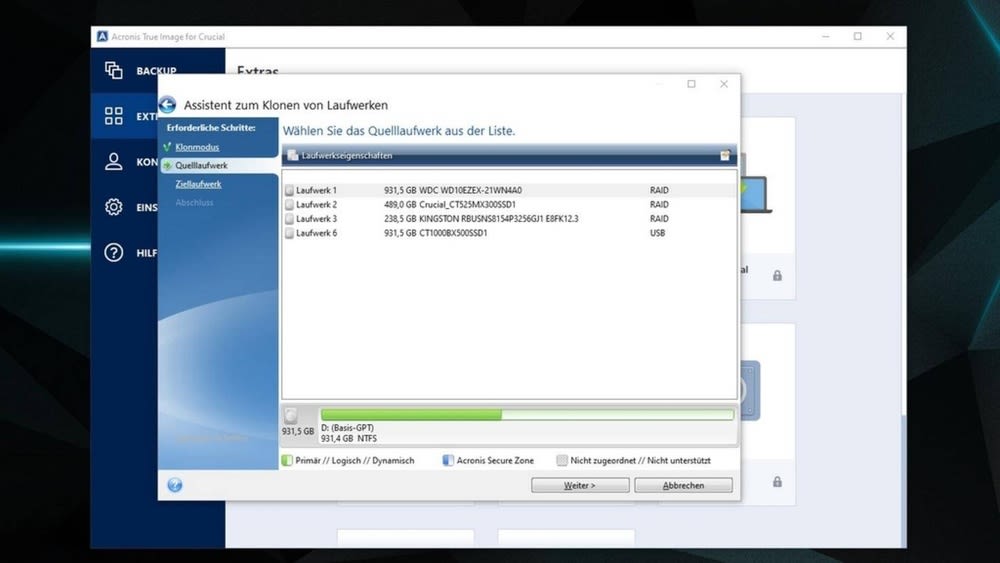Click 931,4 GB NTFS partition text

(x=349, y=439)
